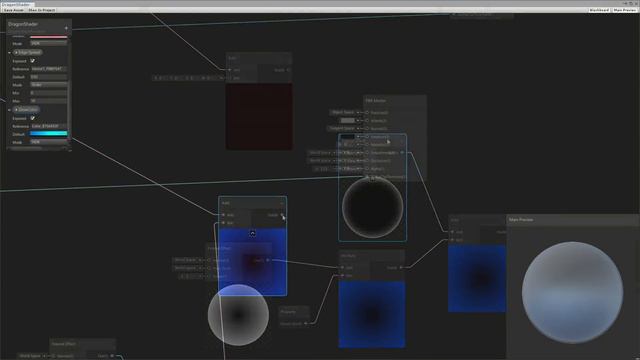
Task: Add a property with the Blackboard plus icon
Action: point(66,28)
